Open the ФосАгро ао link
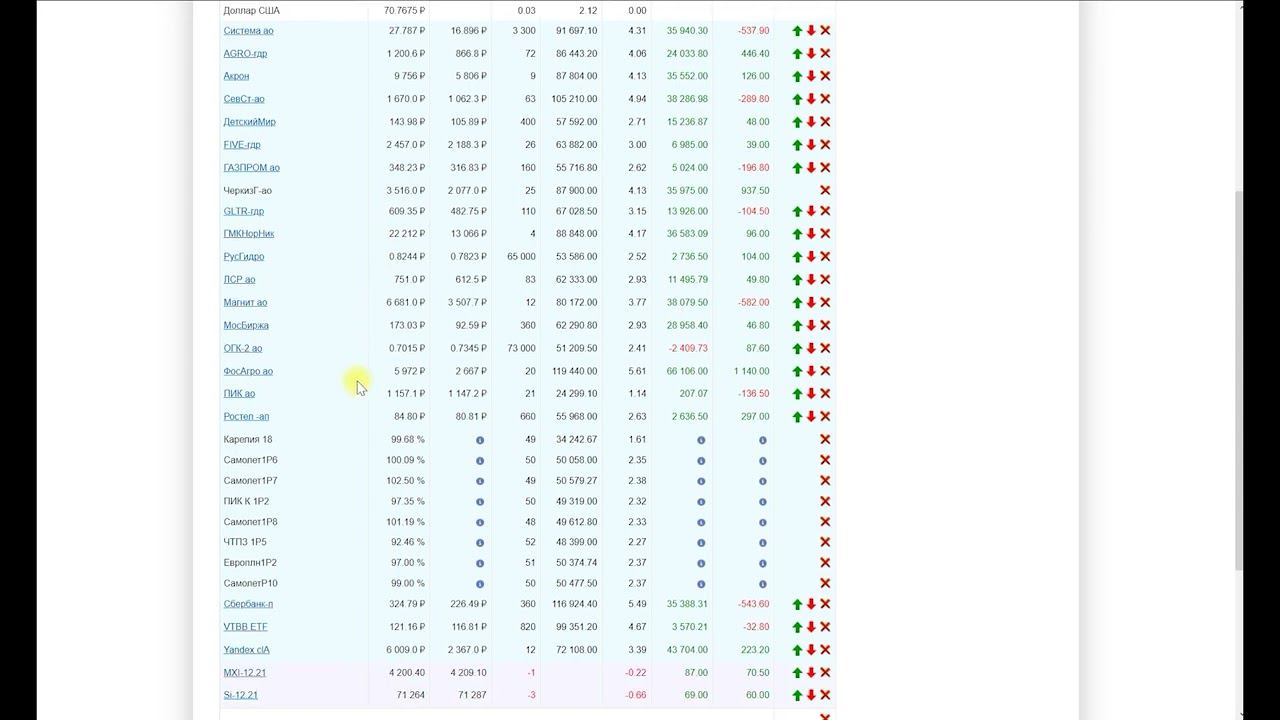This screenshot has width=1280, height=720. point(248,371)
